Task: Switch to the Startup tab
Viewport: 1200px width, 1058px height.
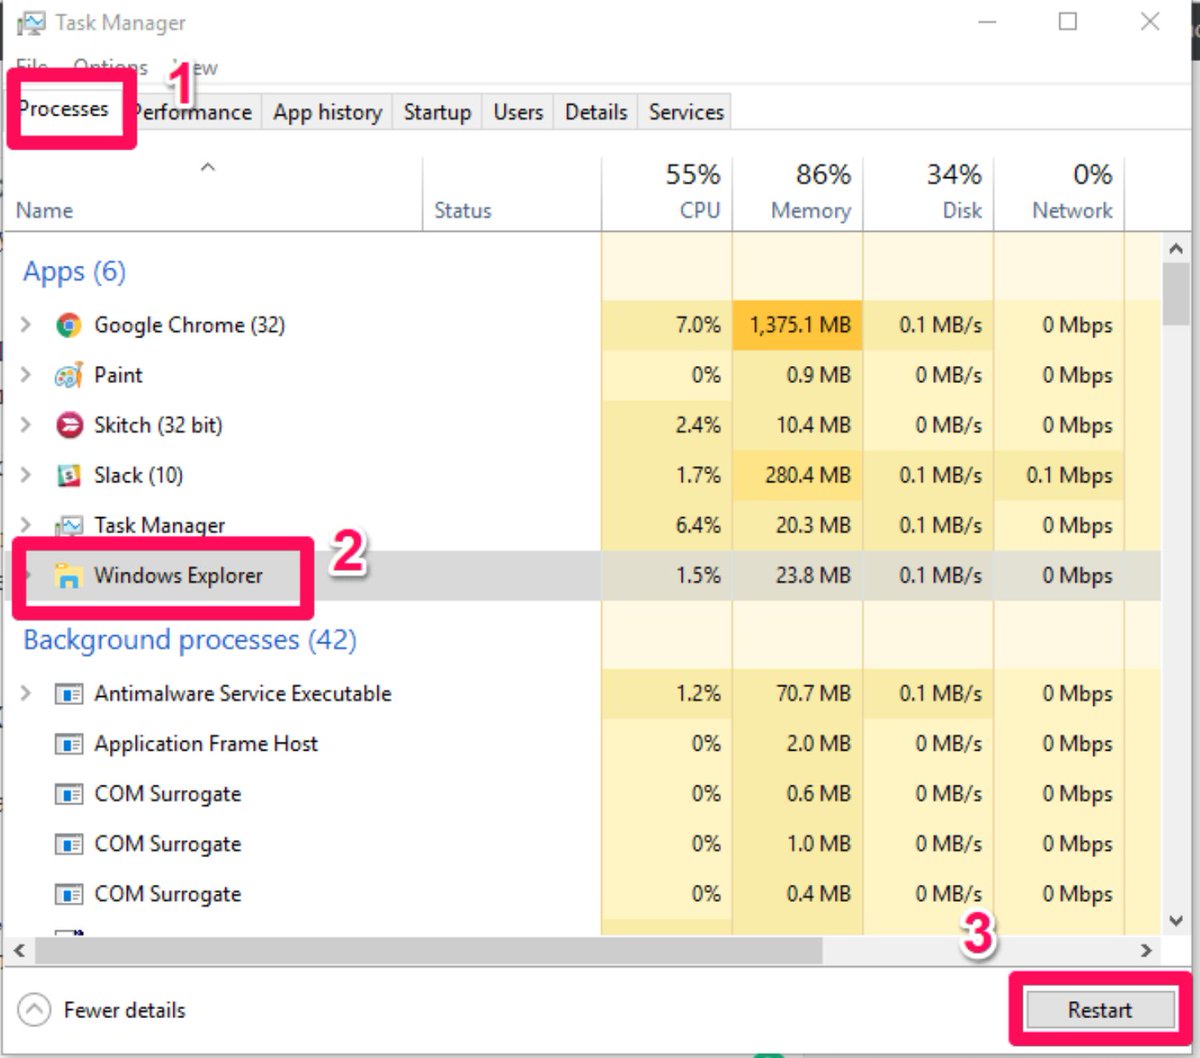Action: [437, 112]
